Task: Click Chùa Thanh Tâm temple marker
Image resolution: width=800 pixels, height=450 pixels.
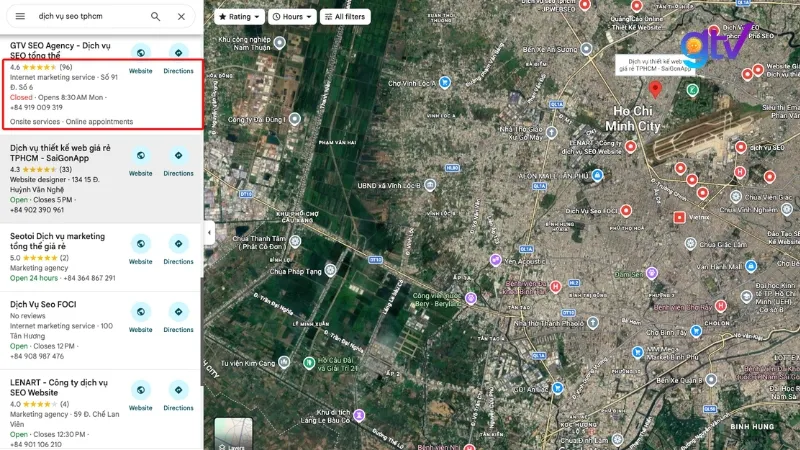Action: (295, 241)
